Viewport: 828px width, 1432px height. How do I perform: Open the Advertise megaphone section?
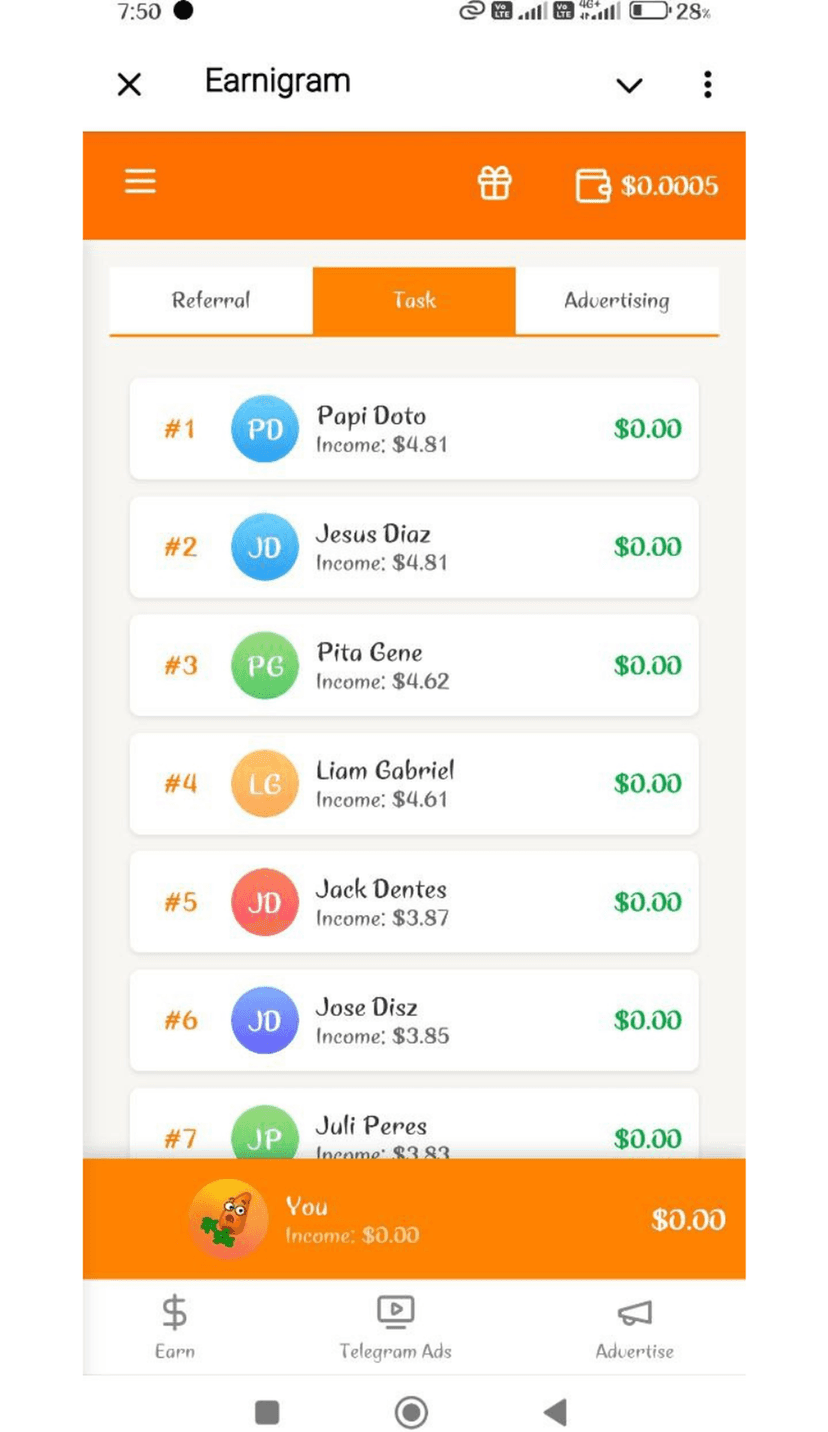point(635,1327)
